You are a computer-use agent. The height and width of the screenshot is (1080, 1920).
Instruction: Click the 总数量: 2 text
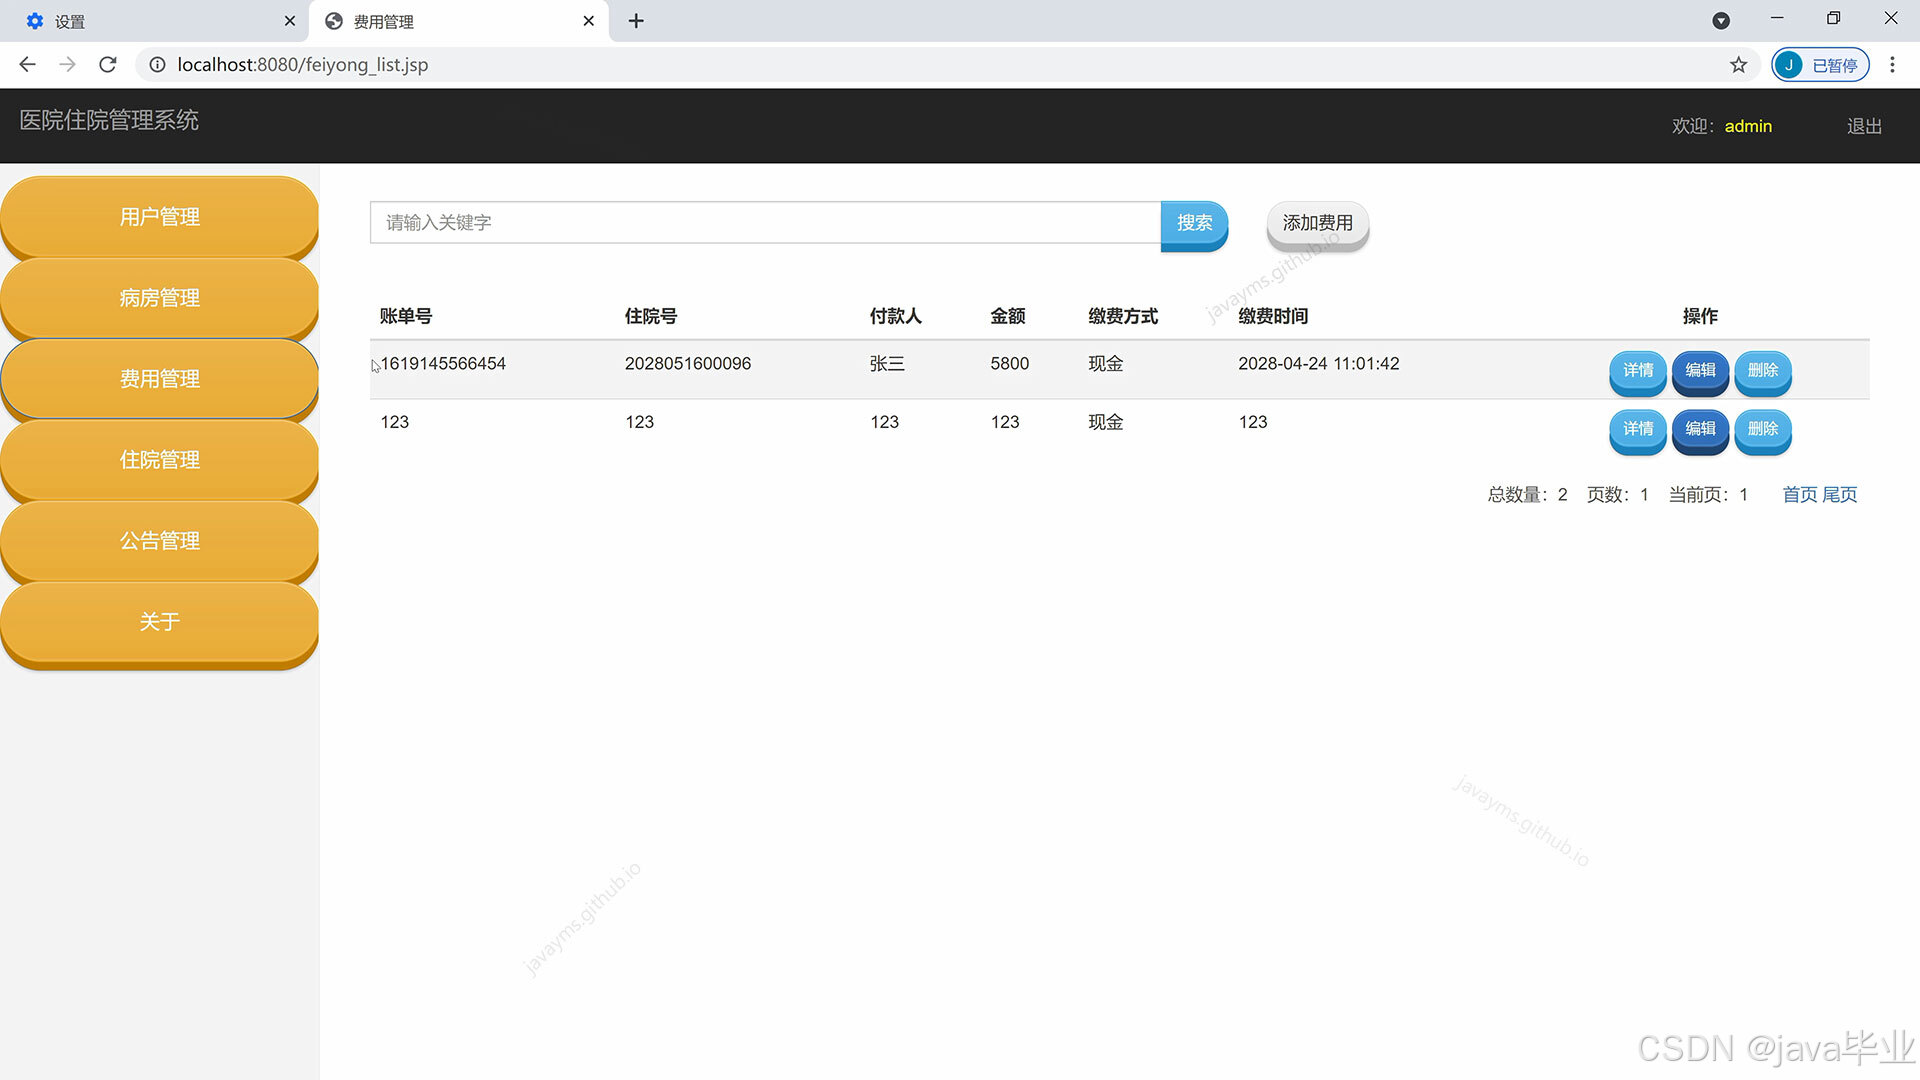(1528, 495)
